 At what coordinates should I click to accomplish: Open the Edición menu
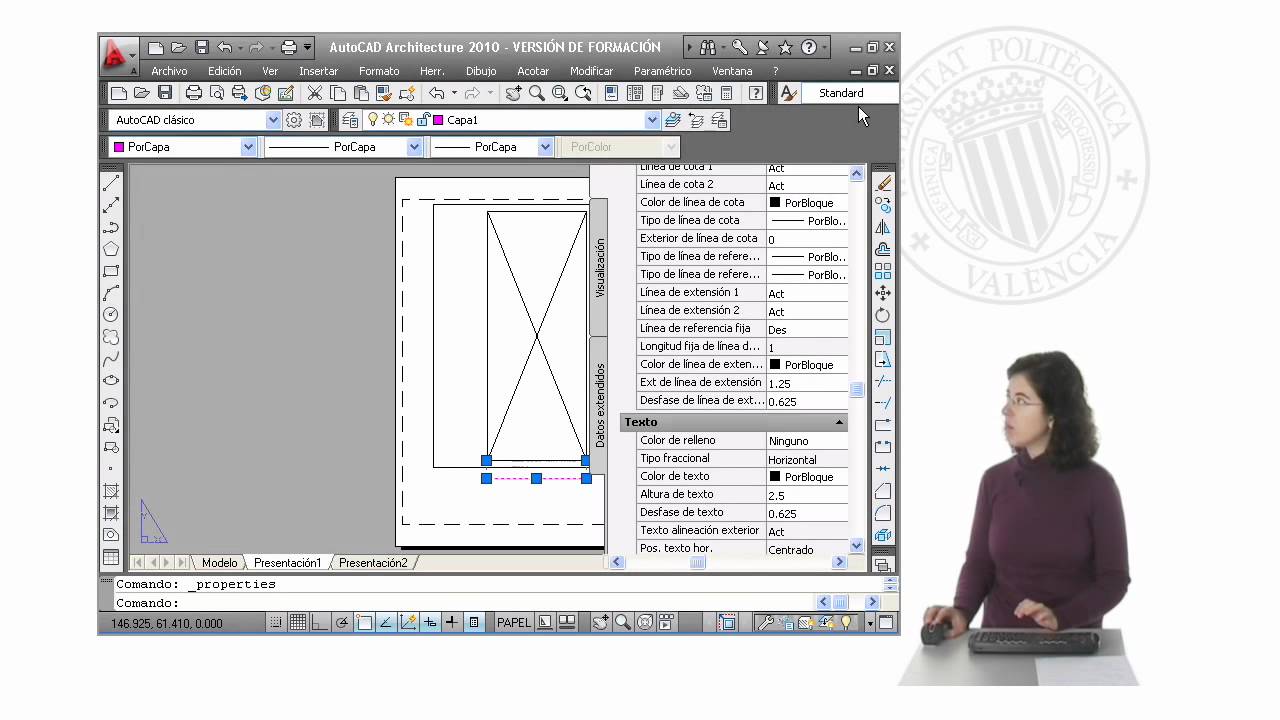click(225, 71)
